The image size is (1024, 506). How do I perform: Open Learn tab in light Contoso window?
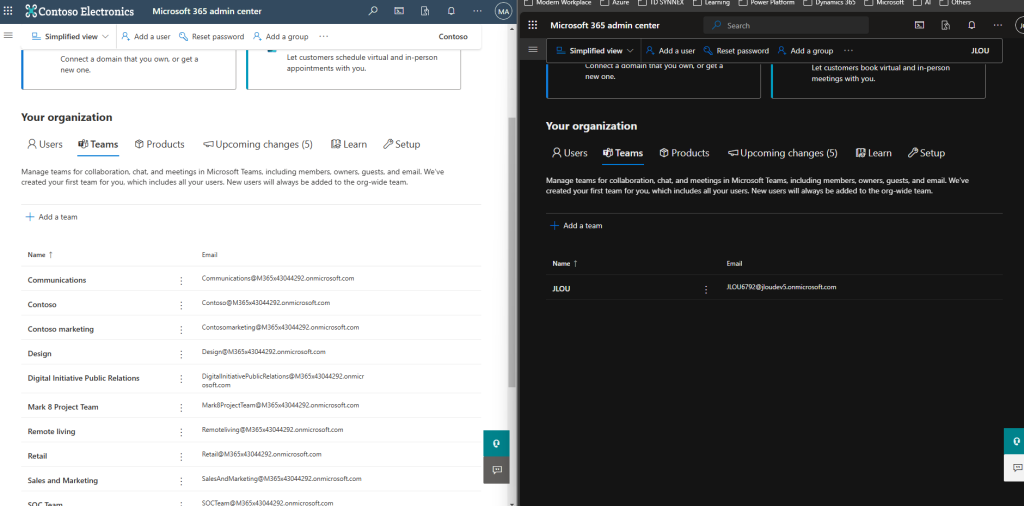[349, 144]
